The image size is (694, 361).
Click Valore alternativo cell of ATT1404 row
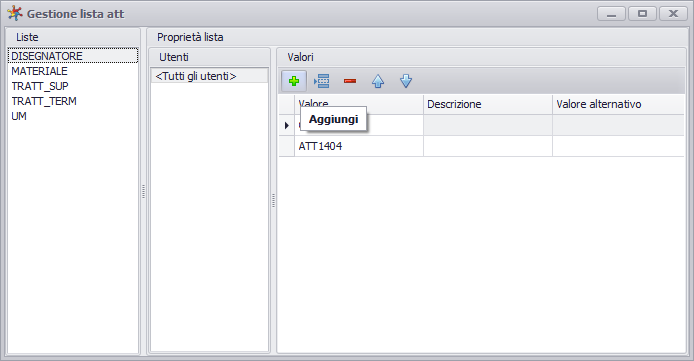tap(618, 146)
